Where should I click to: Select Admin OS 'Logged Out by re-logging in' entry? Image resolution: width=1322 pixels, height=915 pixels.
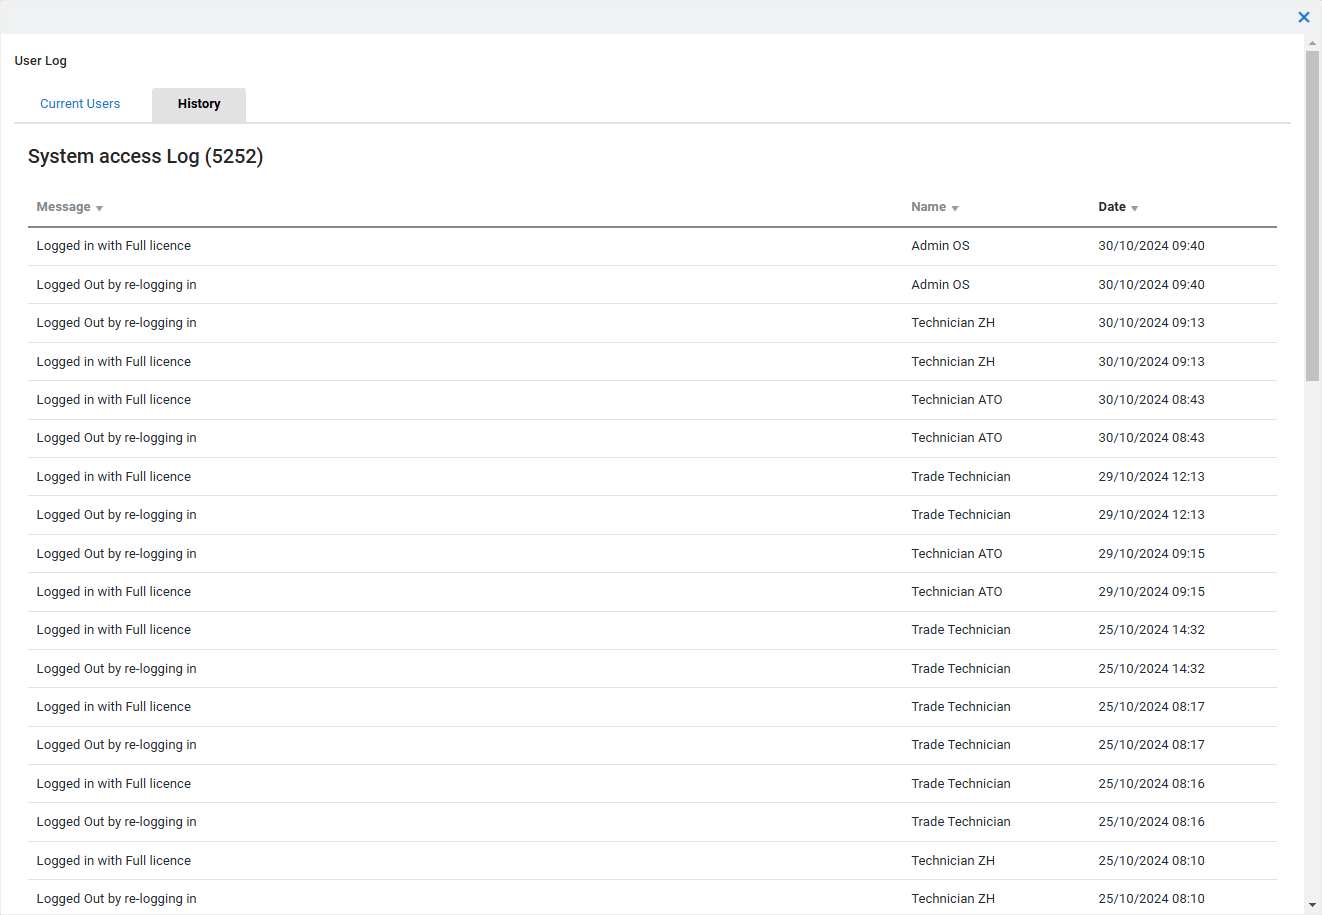116,285
